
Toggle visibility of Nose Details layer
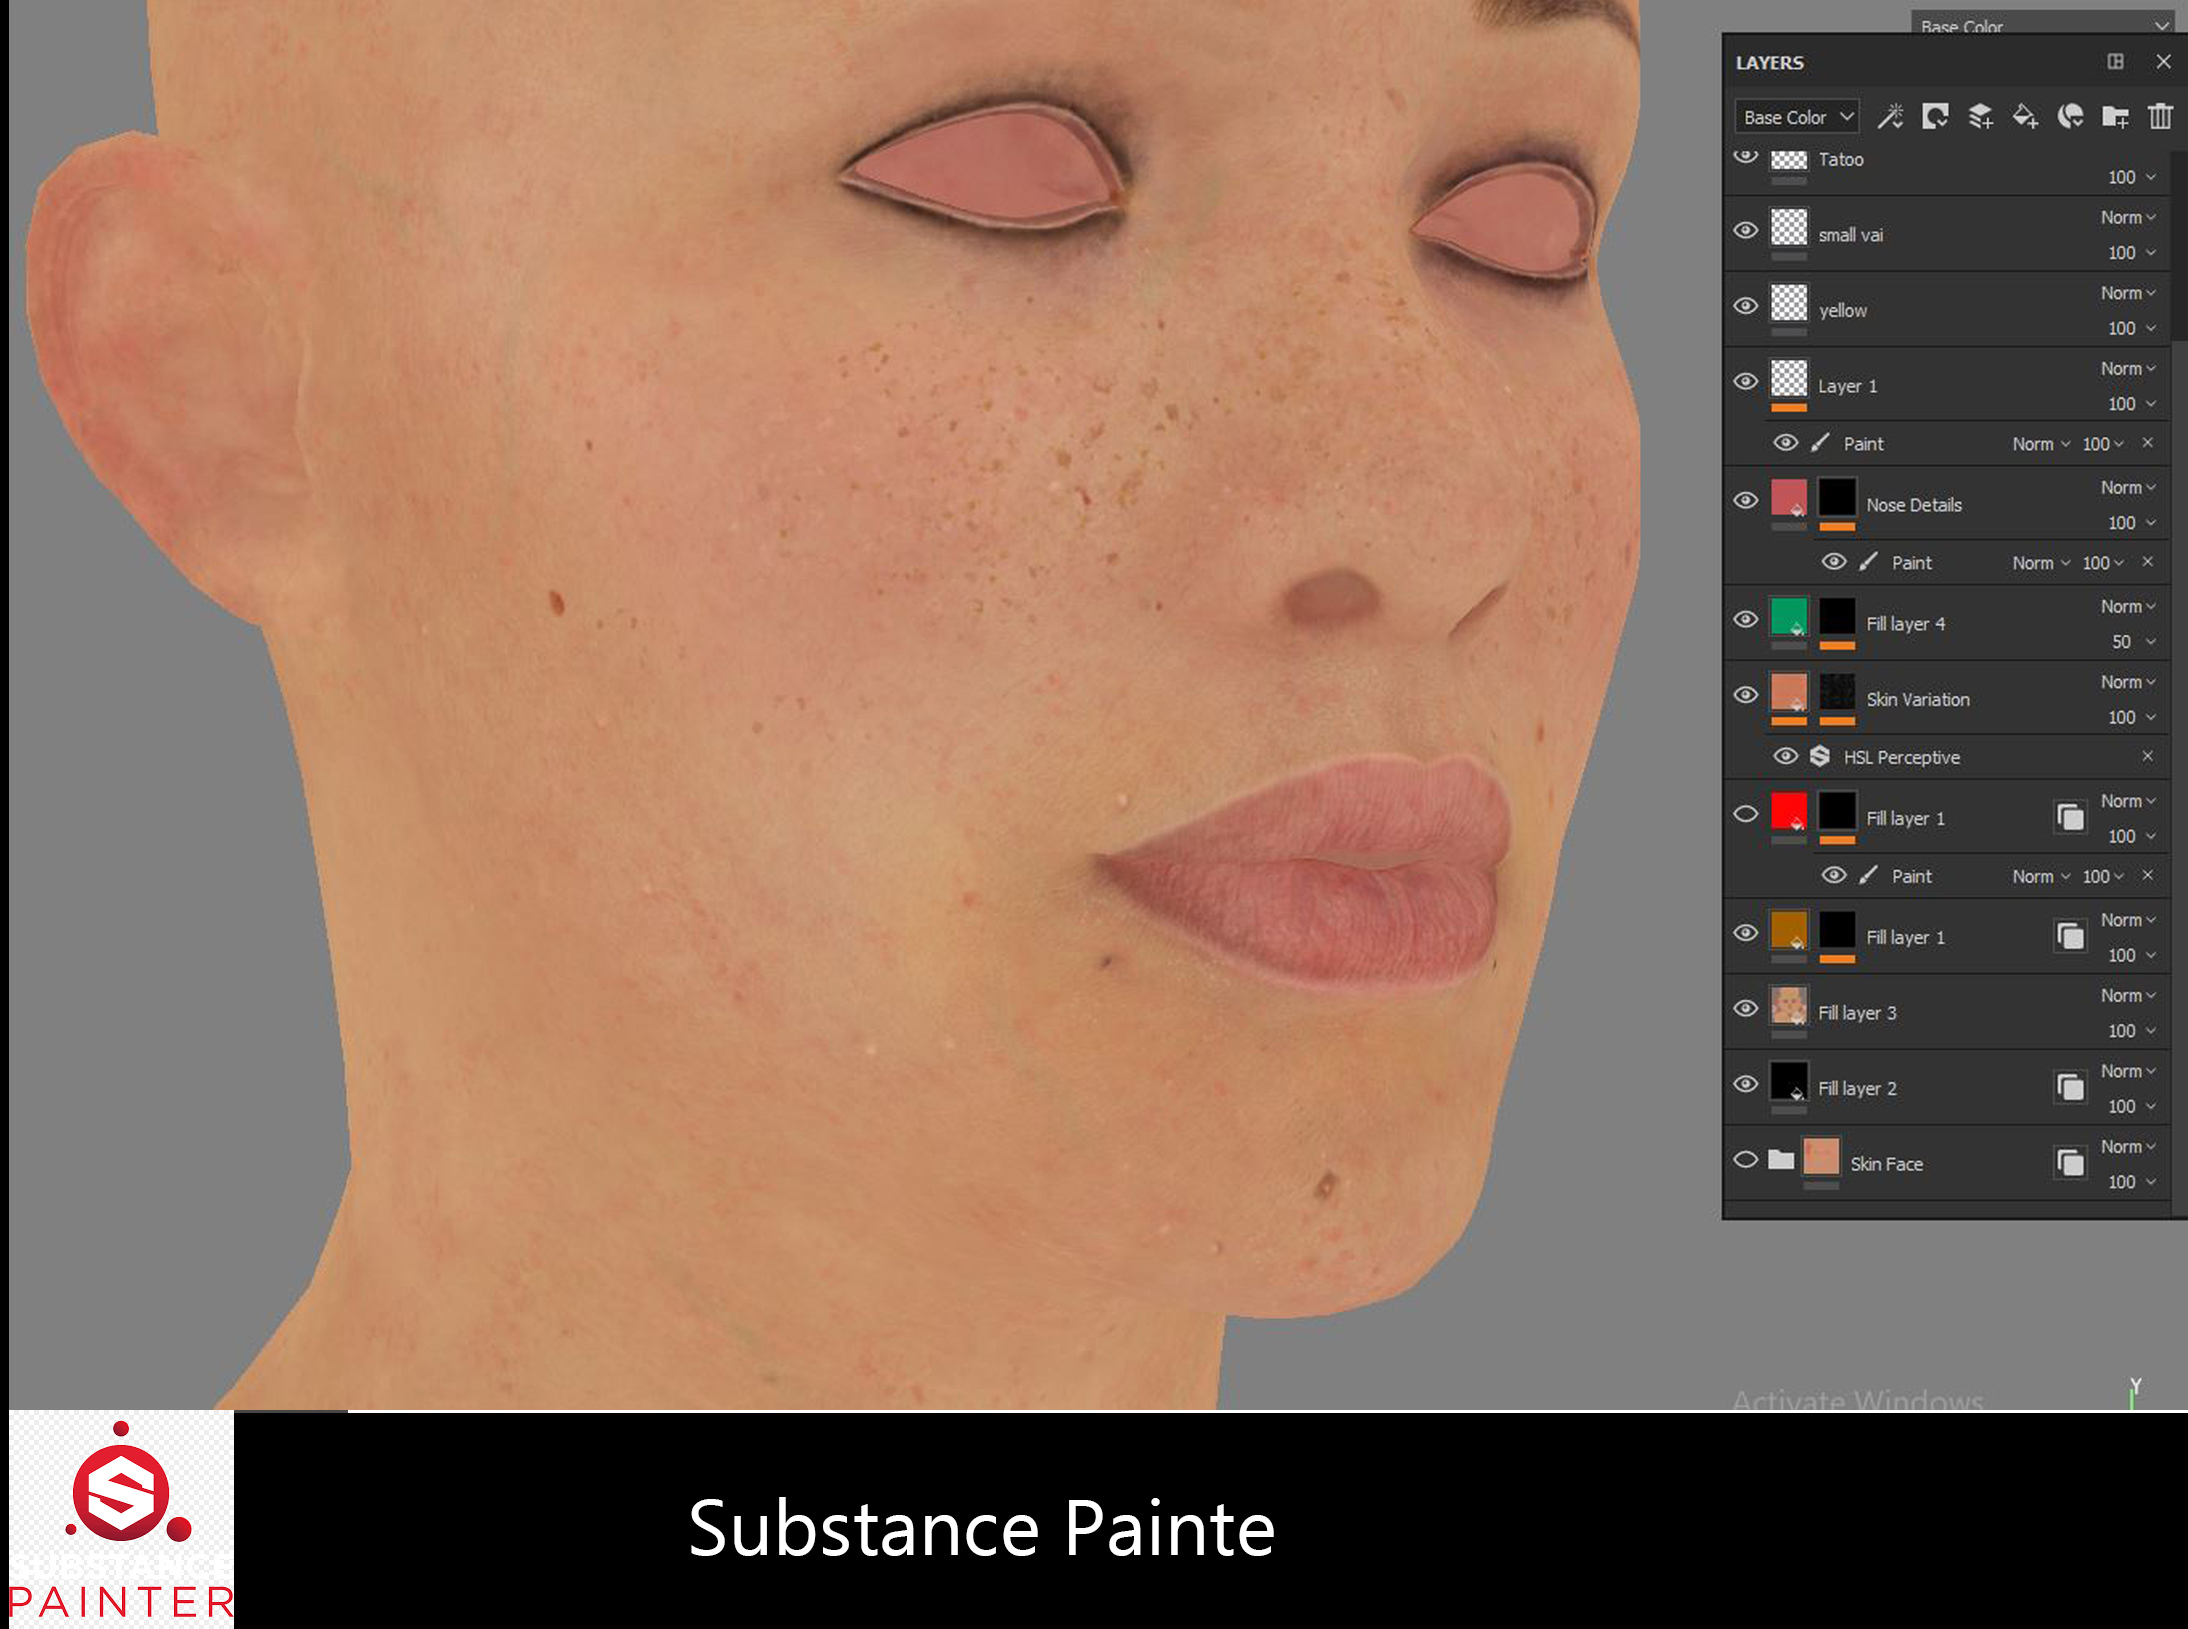[1745, 500]
